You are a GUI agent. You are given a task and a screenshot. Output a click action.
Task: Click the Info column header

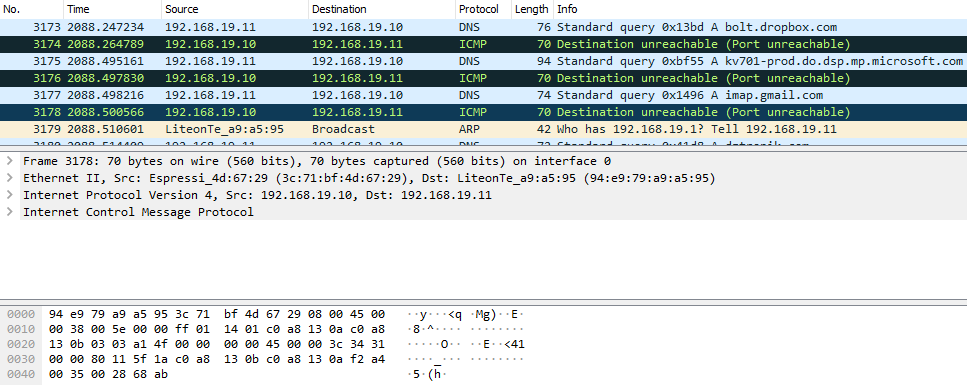[x=760, y=9]
